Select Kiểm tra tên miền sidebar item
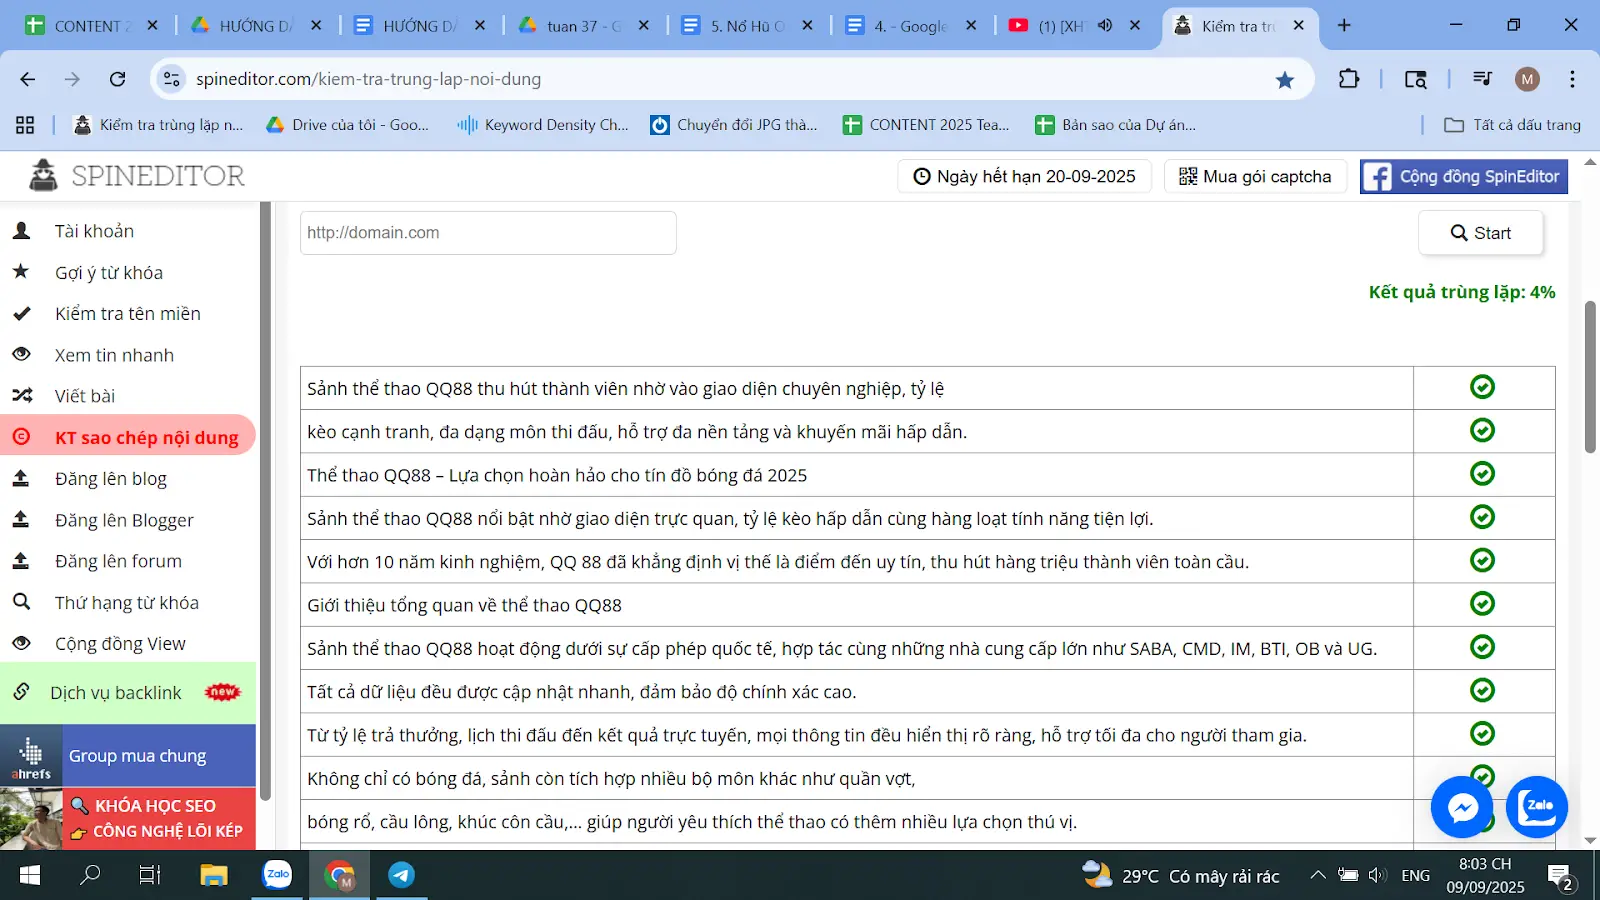The height and width of the screenshot is (900, 1600). [x=128, y=314]
